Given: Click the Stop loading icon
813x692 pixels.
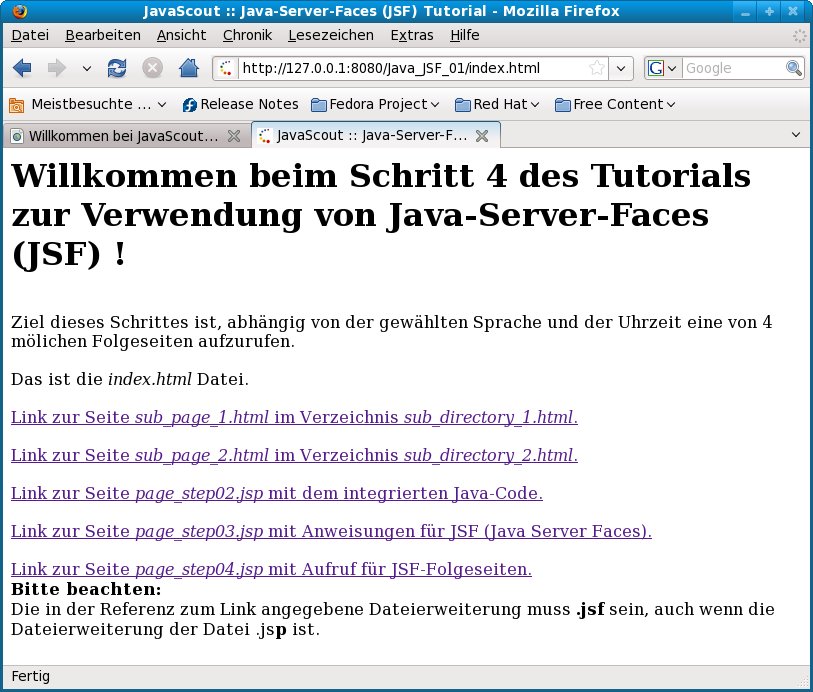Looking at the screenshot, I should 152,68.
